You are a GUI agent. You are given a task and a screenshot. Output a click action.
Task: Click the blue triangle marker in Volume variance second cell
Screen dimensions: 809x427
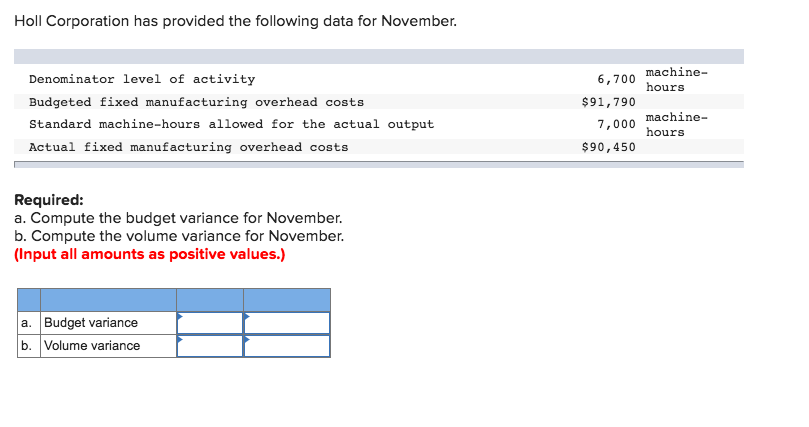click(247, 339)
